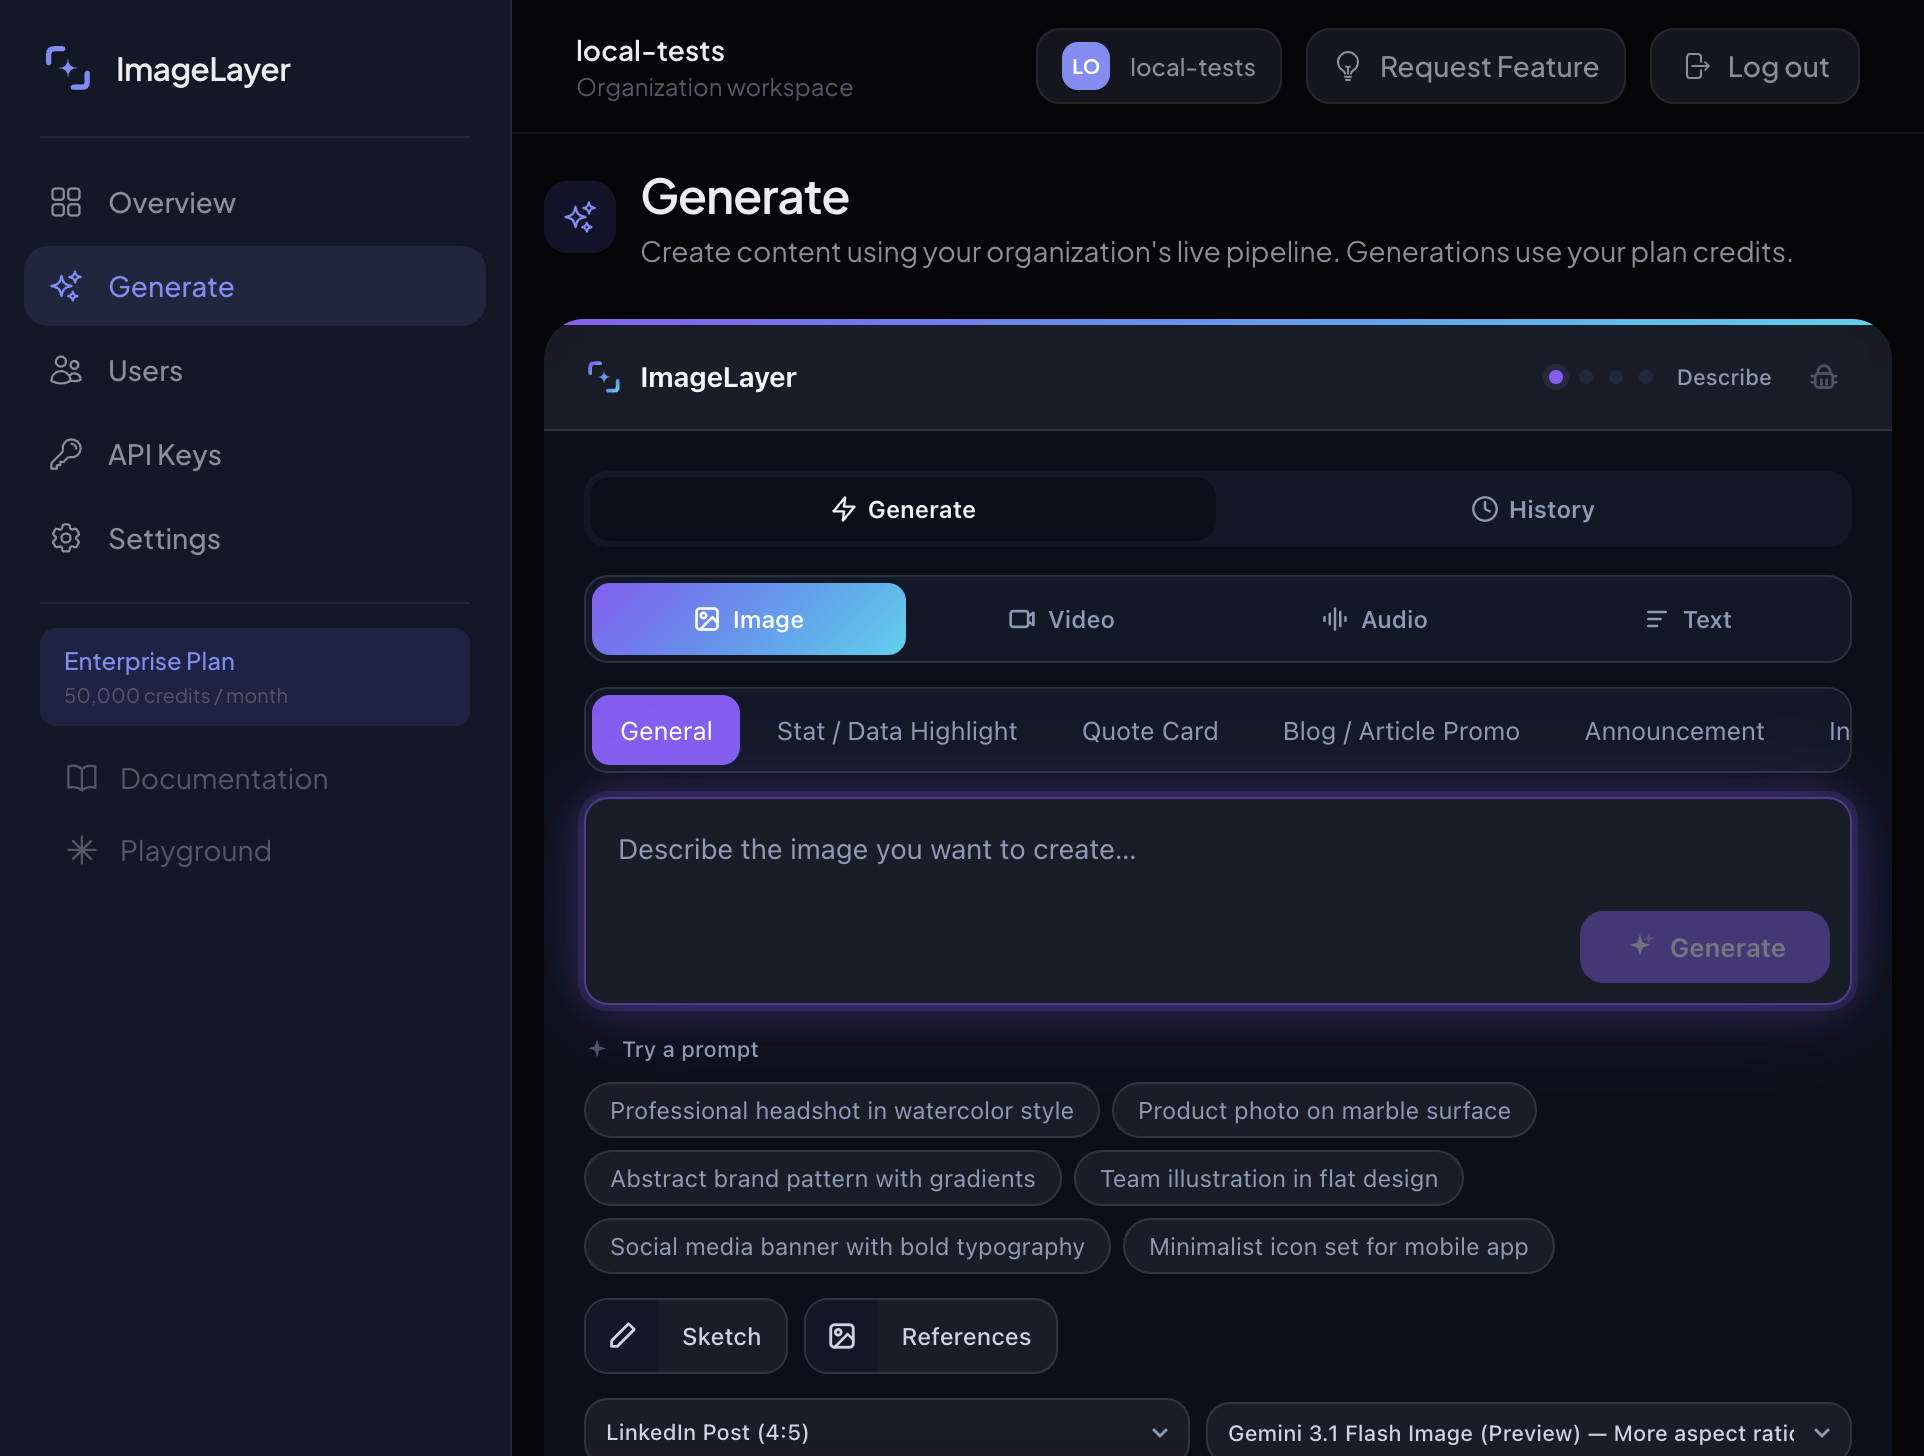The height and width of the screenshot is (1456, 1924).
Task: Switch to the History tab
Action: tap(1533, 509)
